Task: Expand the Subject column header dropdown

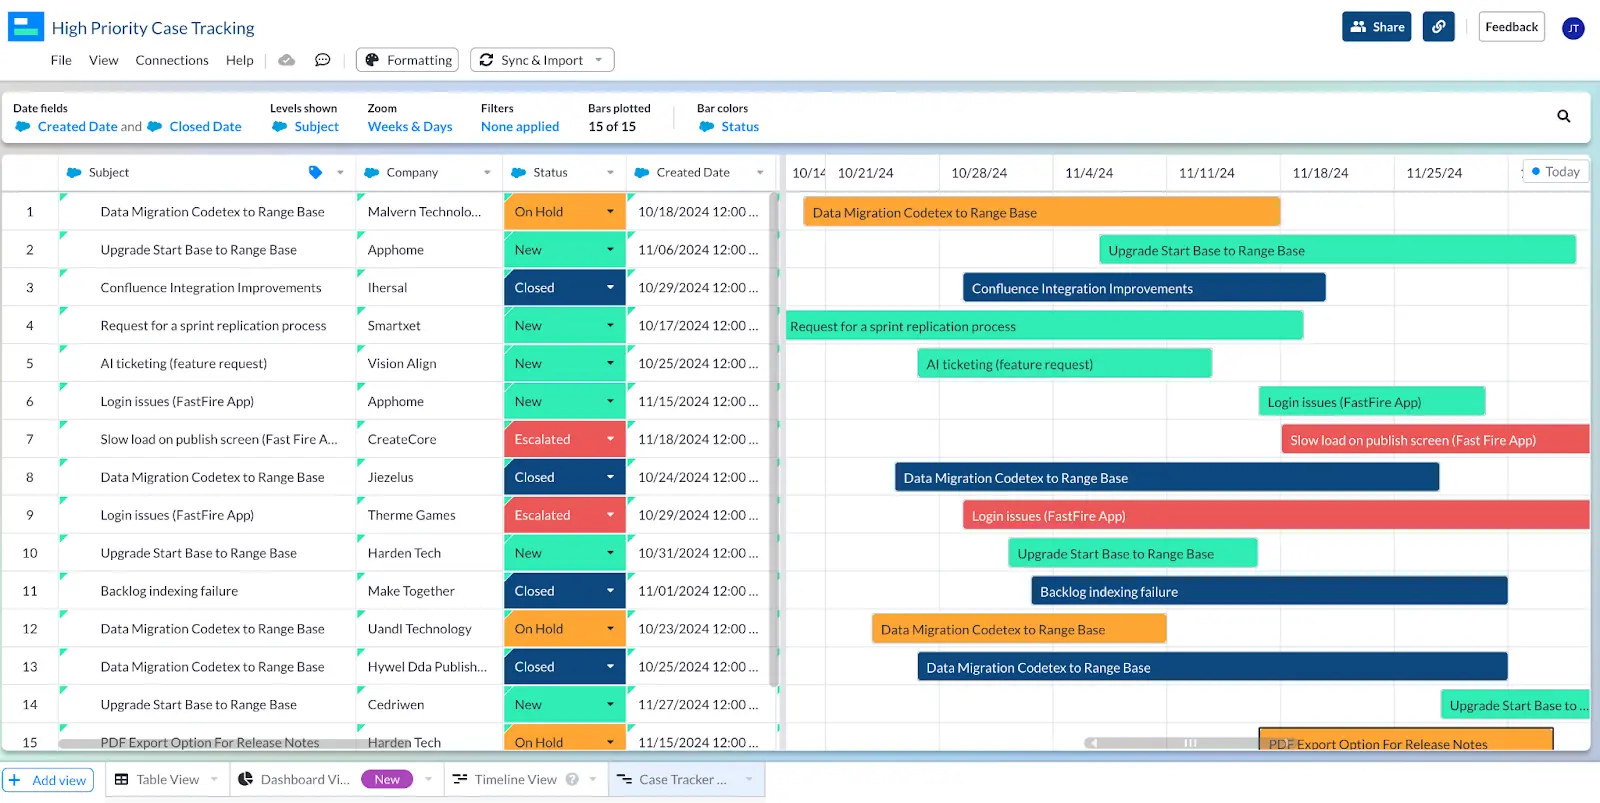Action: point(340,173)
